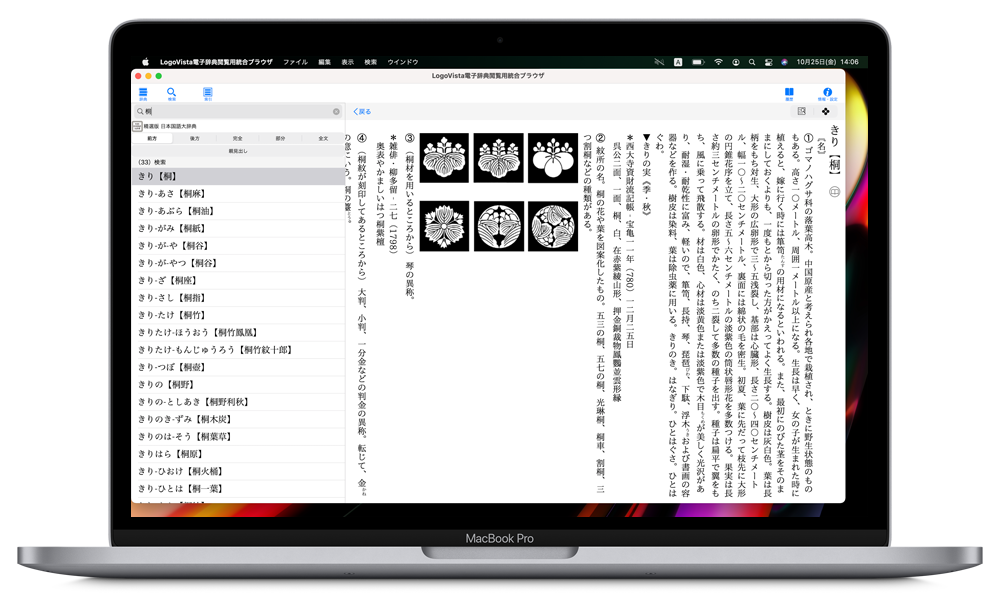The image size is (1000, 600).
Task: Select the entry きり-たけ【桐竹】
Action: click(x=238, y=314)
